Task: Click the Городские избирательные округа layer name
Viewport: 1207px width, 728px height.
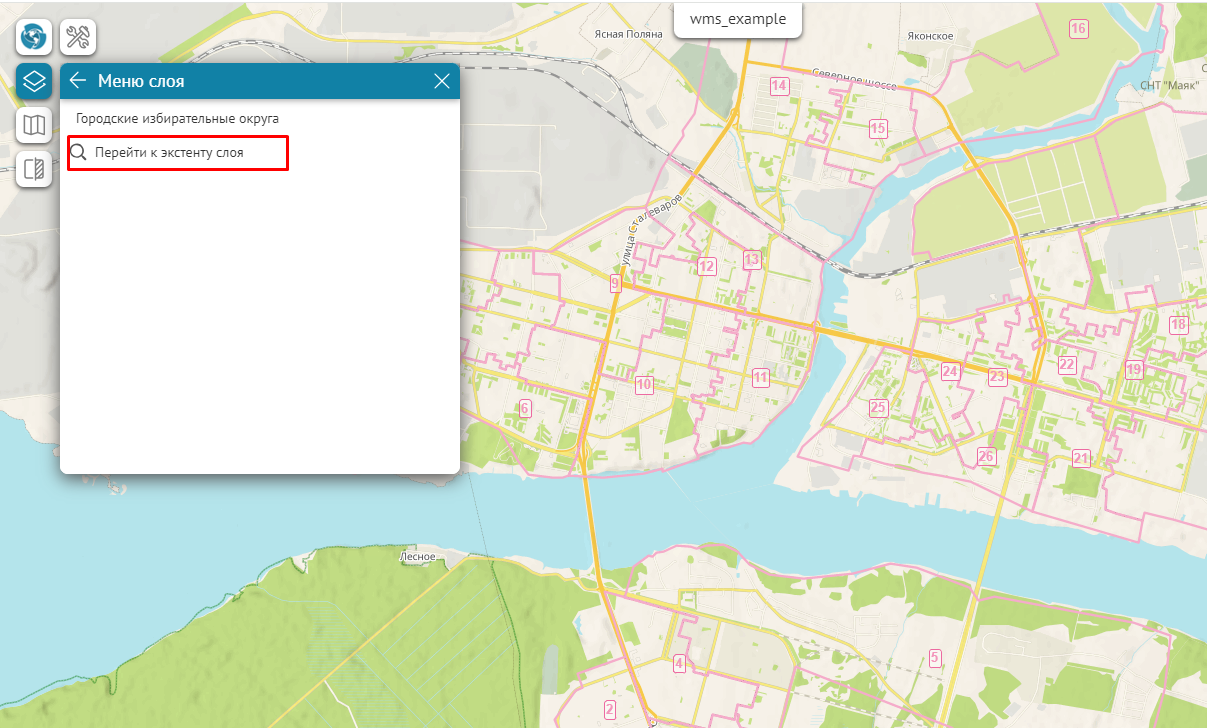Action: click(177, 118)
